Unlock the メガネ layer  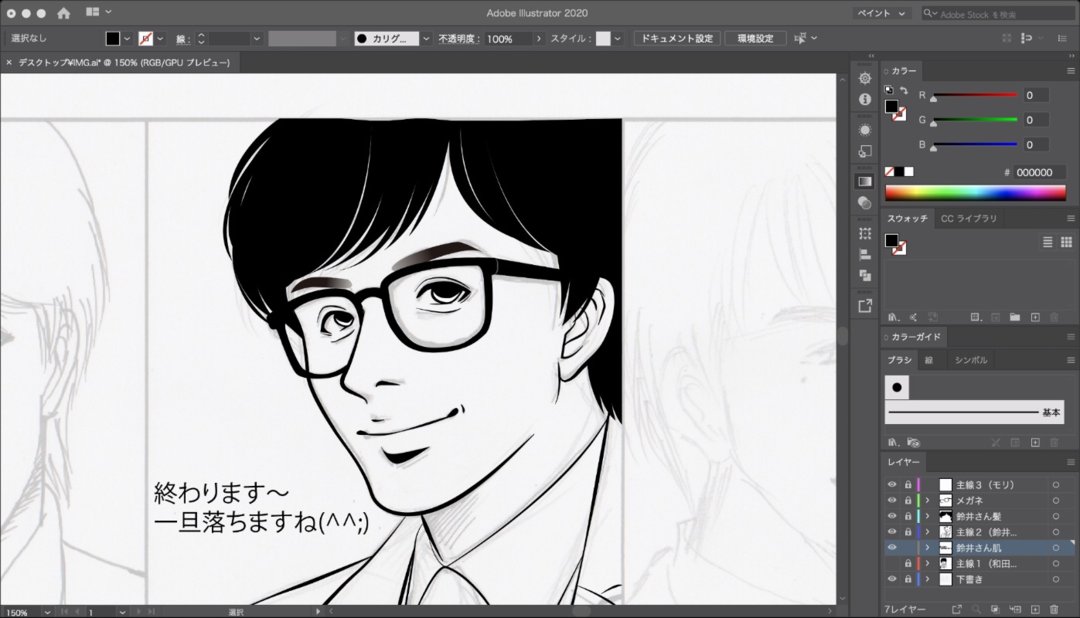pyautogui.click(x=908, y=500)
